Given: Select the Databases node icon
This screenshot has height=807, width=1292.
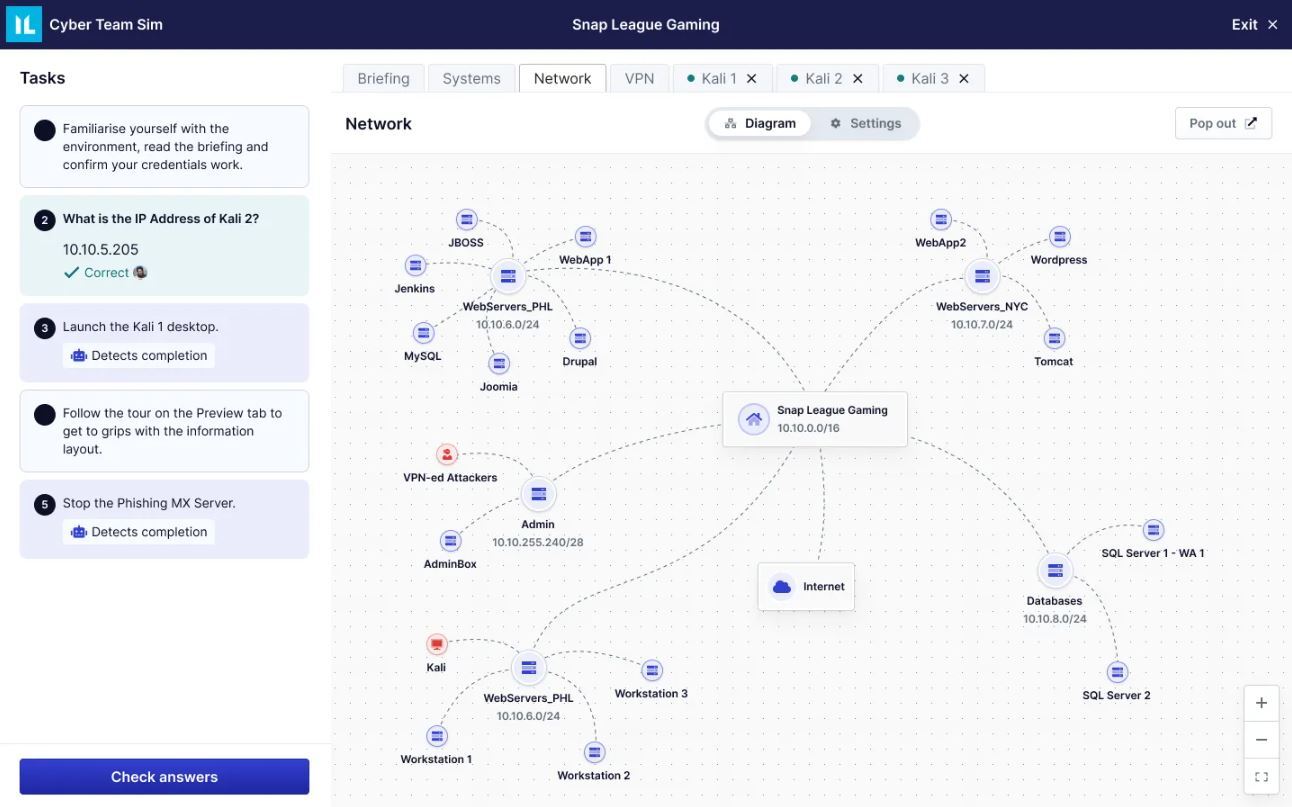Looking at the screenshot, I should click(x=1055, y=570).
